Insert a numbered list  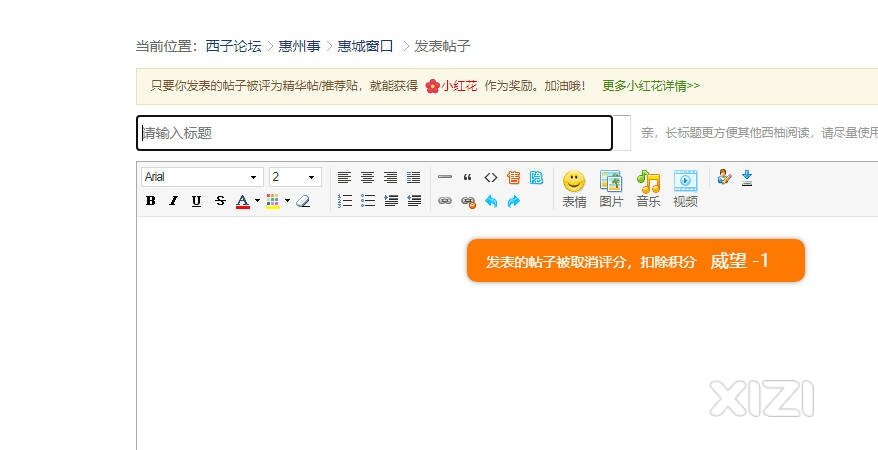coord(345,200)
